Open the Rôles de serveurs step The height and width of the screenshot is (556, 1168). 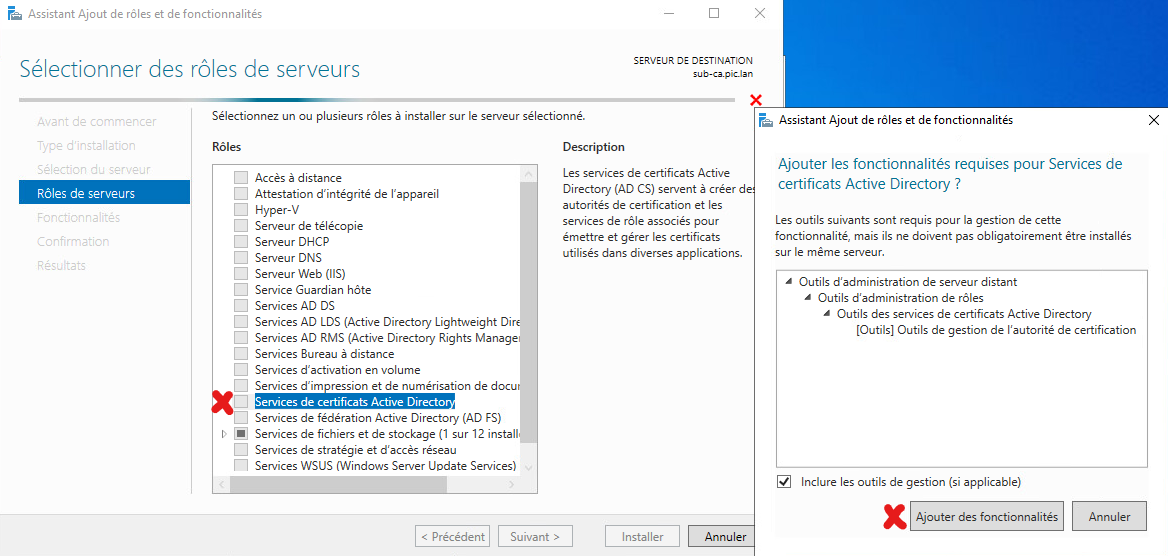tap(86, 193)
